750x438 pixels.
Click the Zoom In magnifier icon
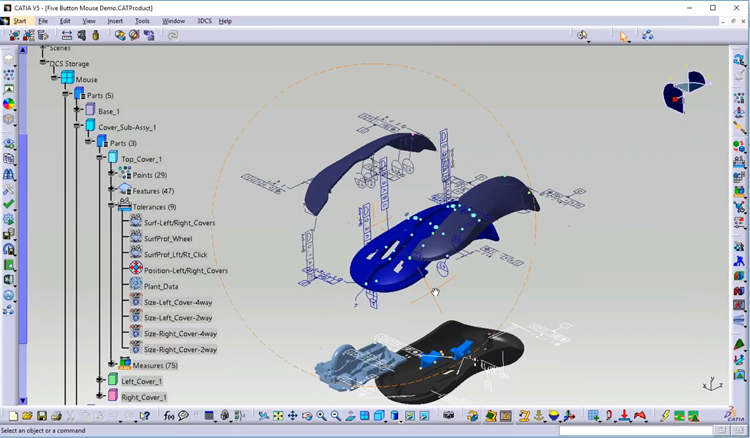[x=321, y=416]
